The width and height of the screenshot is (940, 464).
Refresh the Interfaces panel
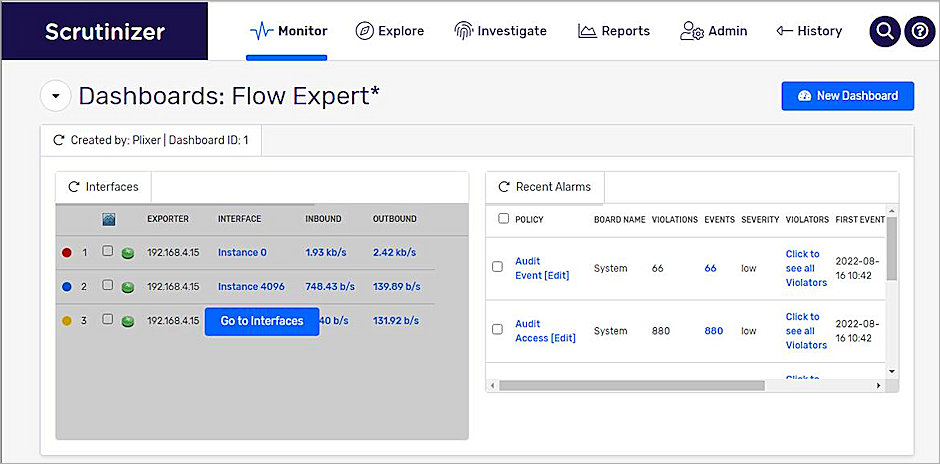pyautogui.click(x=74, y=187)
